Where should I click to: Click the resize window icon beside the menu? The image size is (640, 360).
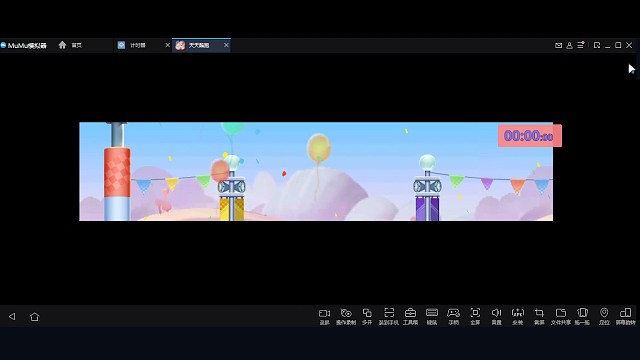point(597,45)
